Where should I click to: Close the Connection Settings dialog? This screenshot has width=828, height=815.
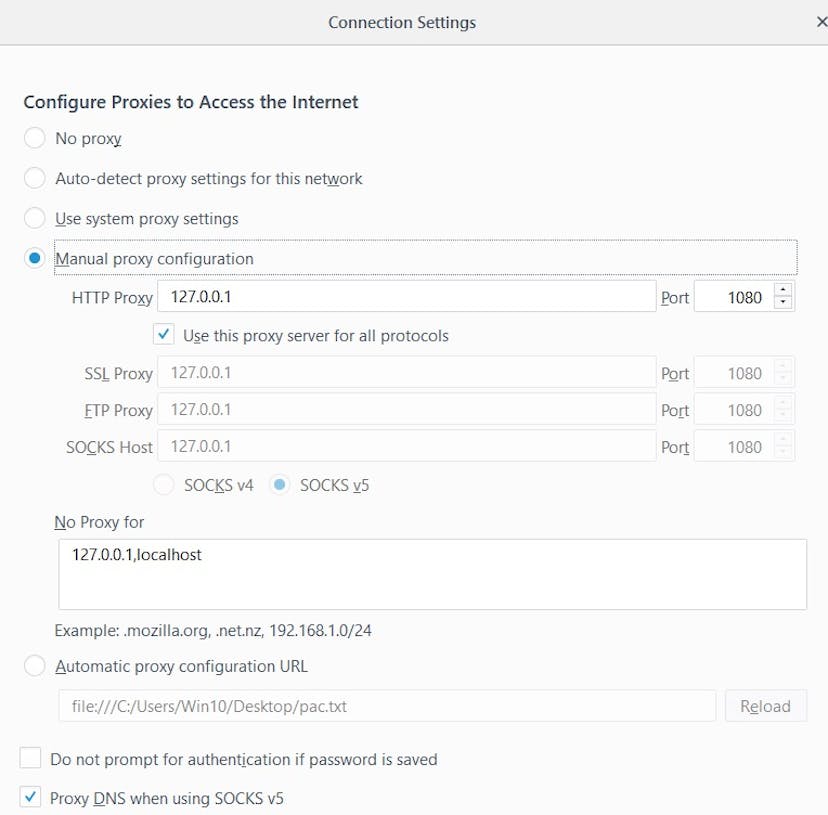pyautogui.click(x=822, y=21)
